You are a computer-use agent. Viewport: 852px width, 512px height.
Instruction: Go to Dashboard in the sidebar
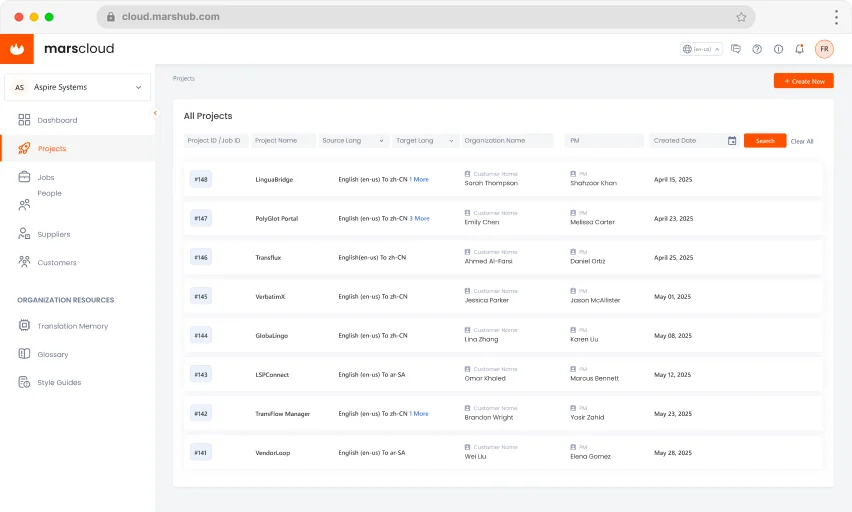point(57,120)
